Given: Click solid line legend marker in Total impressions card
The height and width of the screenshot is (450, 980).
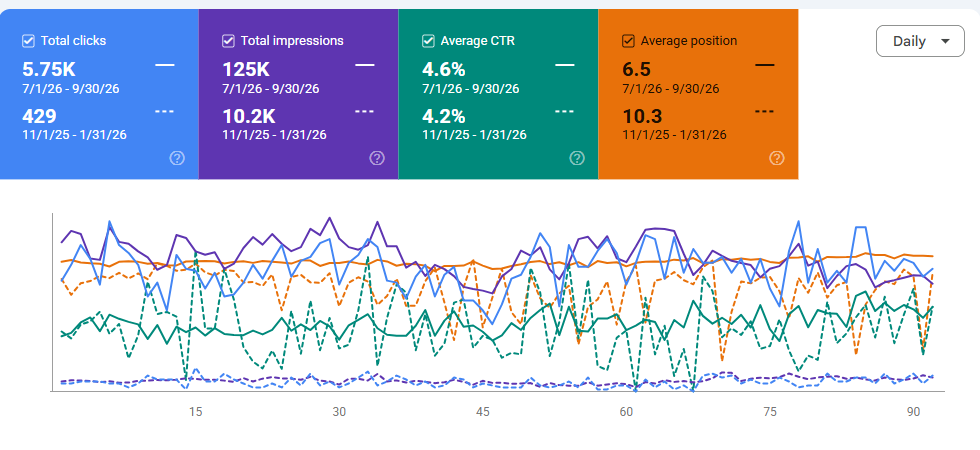Looking at the screenshot, I should [365, 64].
